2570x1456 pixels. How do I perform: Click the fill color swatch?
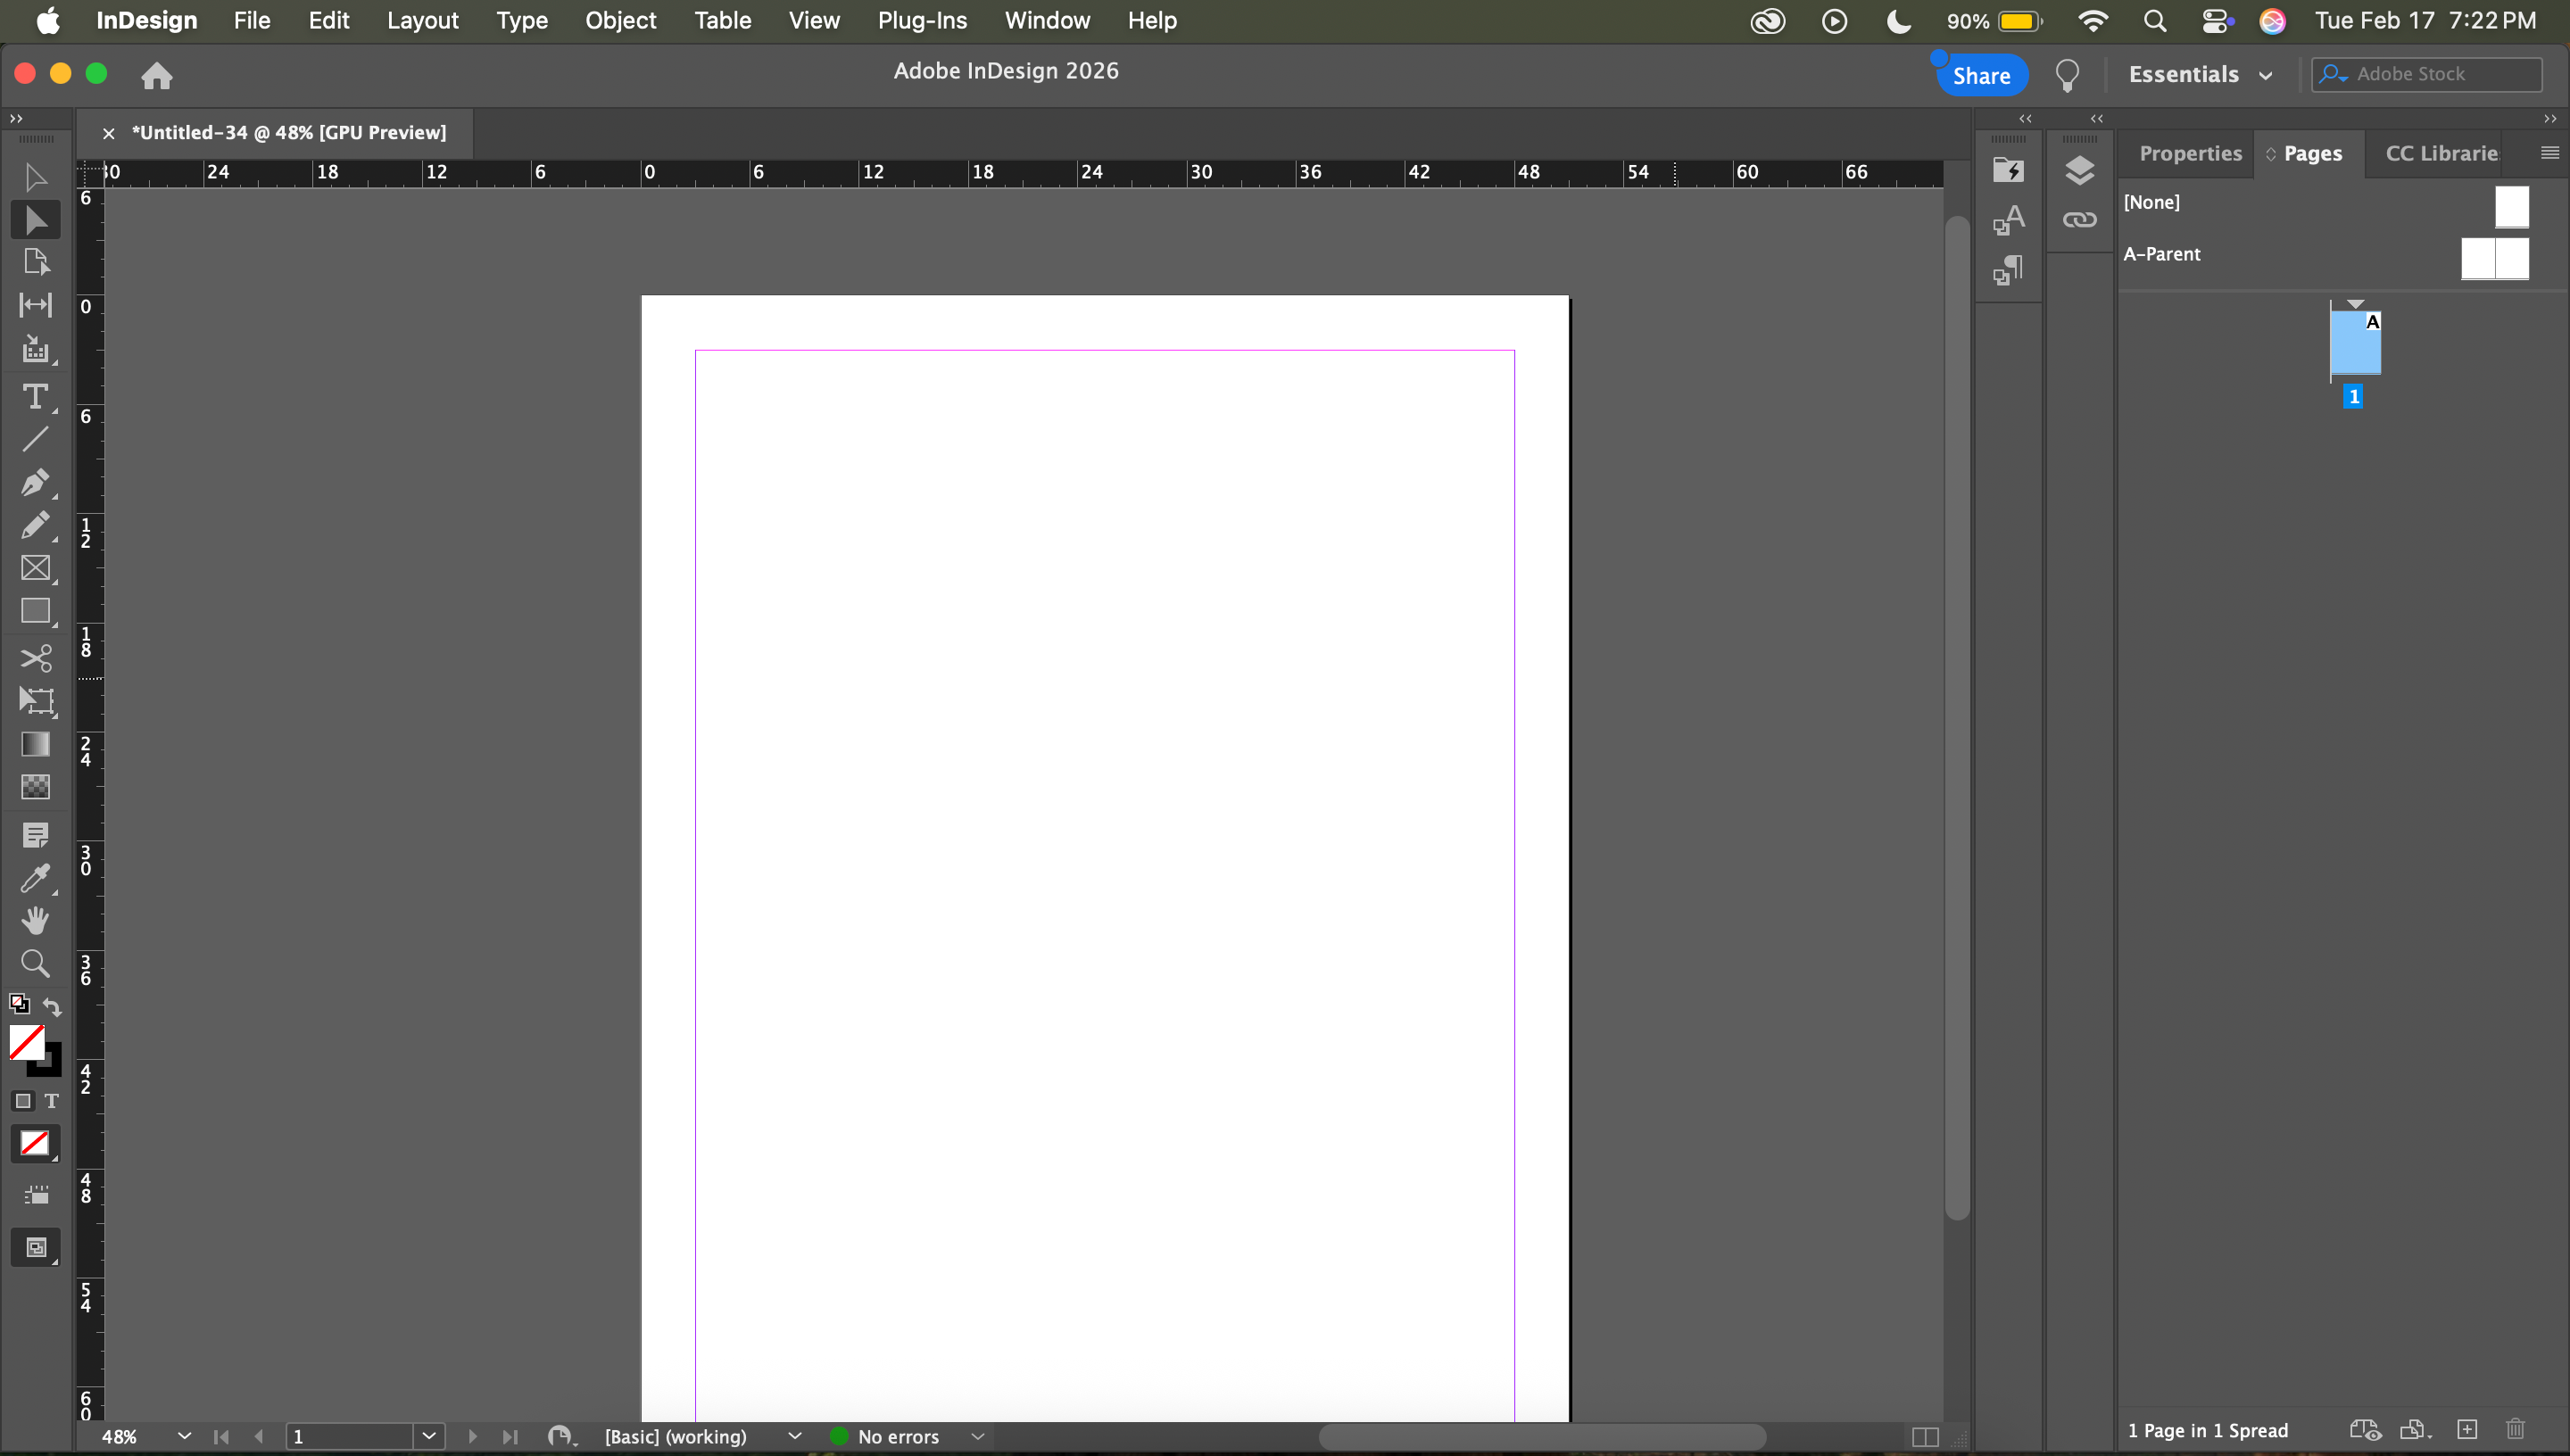[26, 1042]
